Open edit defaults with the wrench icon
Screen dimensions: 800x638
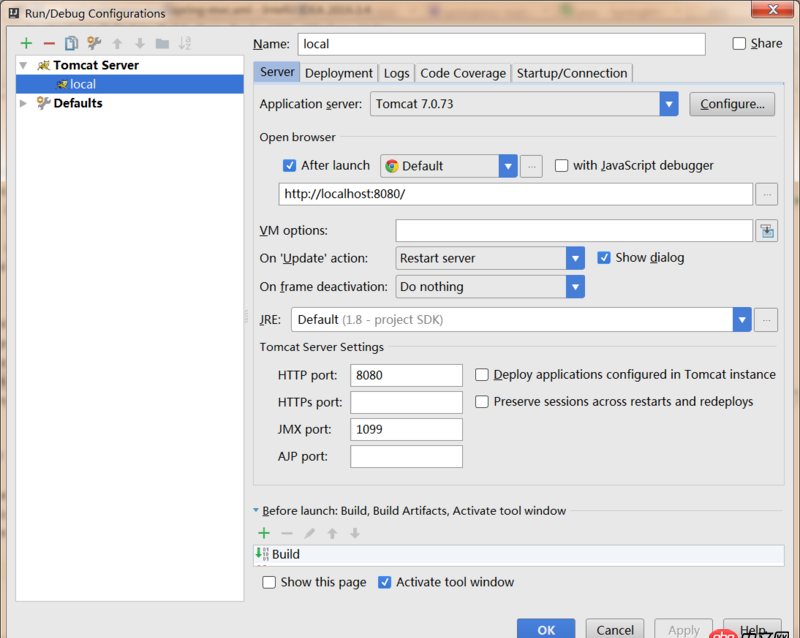point(92,43)
